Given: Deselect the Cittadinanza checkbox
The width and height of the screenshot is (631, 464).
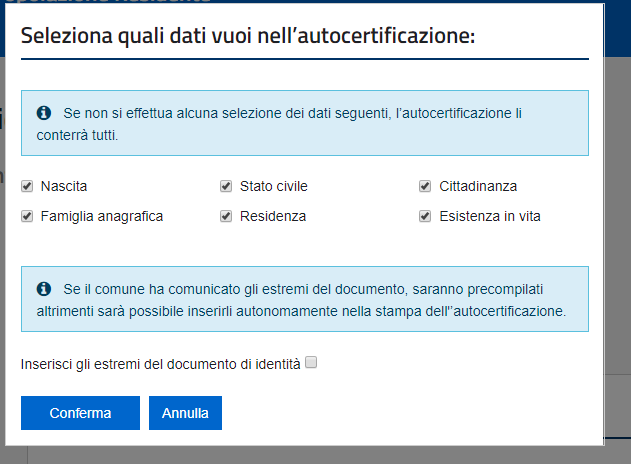Looking at the screenshot, I should pyautogui.click(x=425, y=186).
